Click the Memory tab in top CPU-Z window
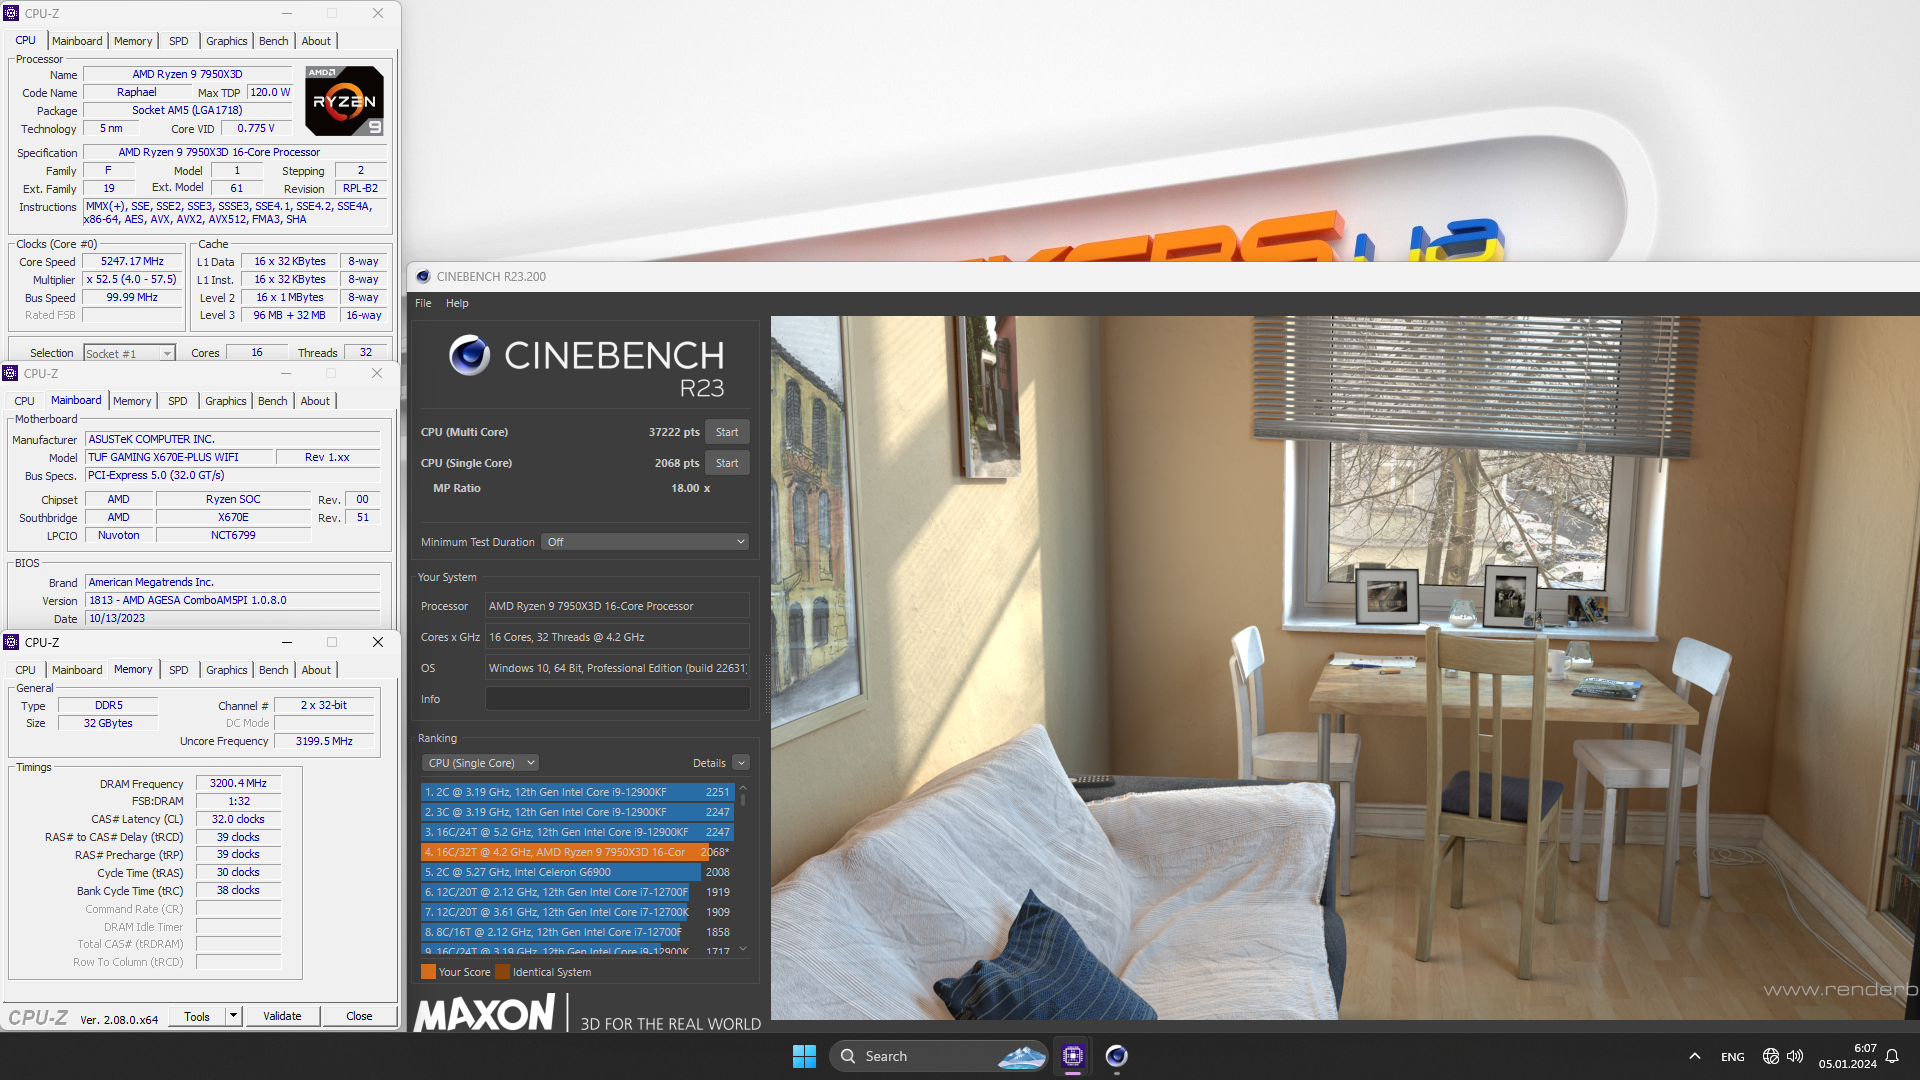The image size is (1920, 1080). (x=132, y=41)
